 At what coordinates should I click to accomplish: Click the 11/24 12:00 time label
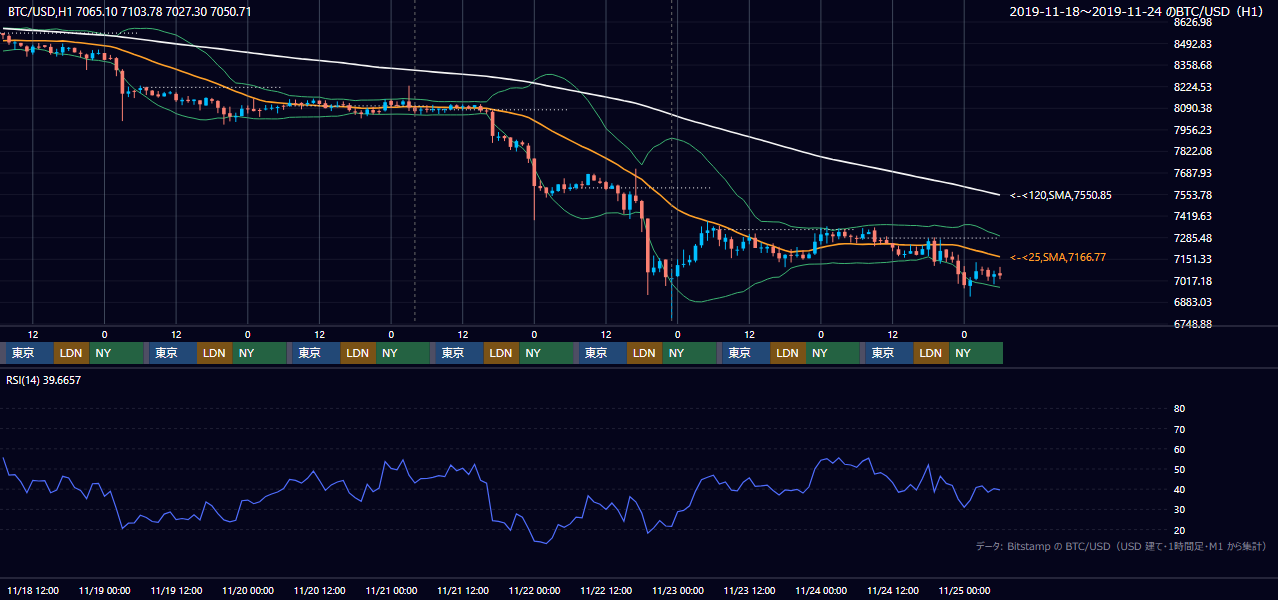[894, 590]
